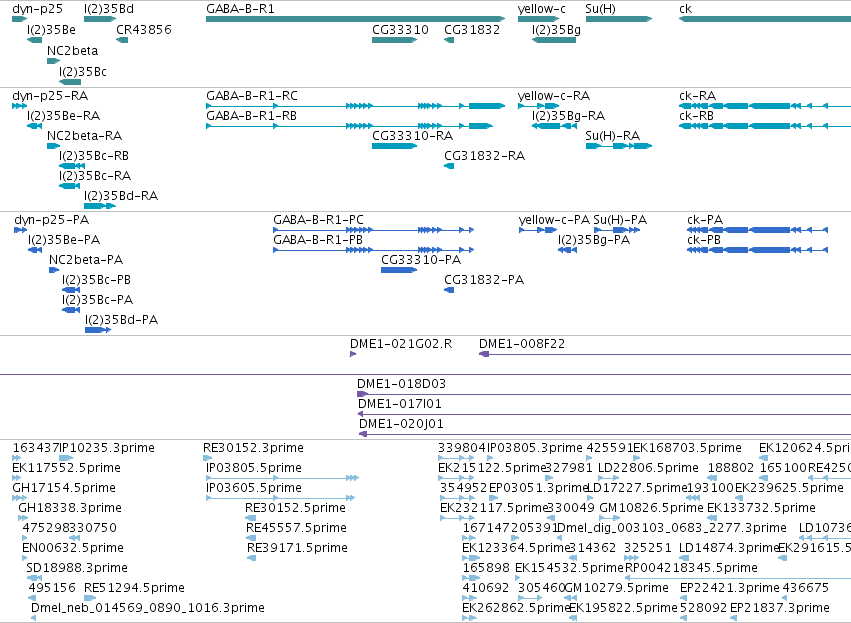The height and width of the screenshot is (623, 851).
Task: Select the CG31832-PA protein label
Action: click(484, 280)
